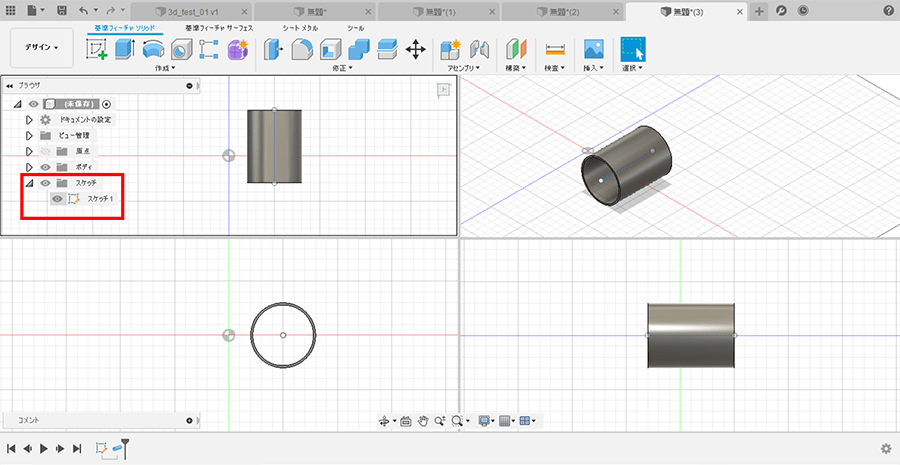This screenshot has width=900, height=465.
Task: Click the extrude feature in the timeline
Action: (x=117, y=449)
